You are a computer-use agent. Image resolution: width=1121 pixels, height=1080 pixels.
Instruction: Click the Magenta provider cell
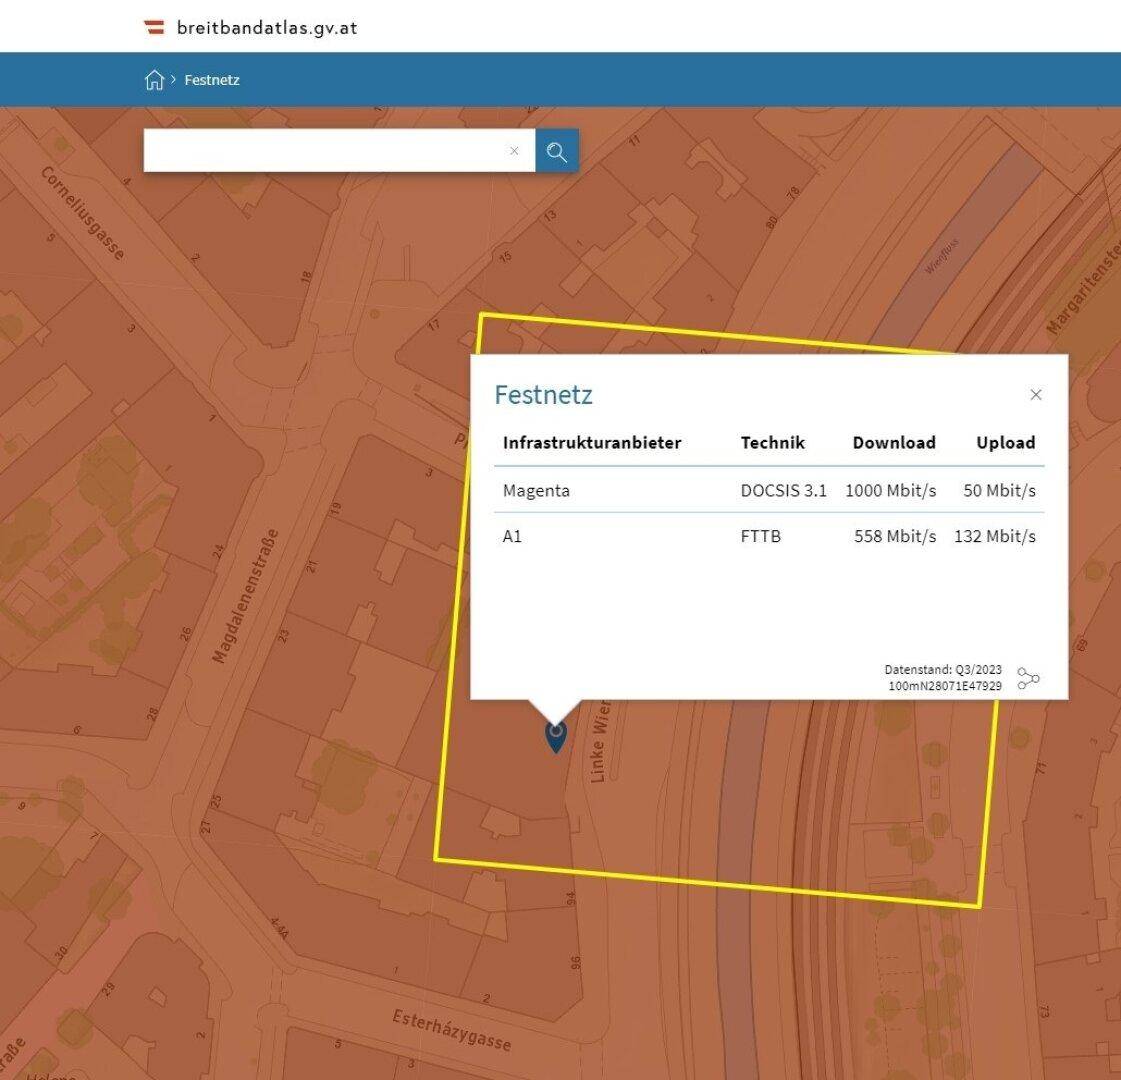536,490
